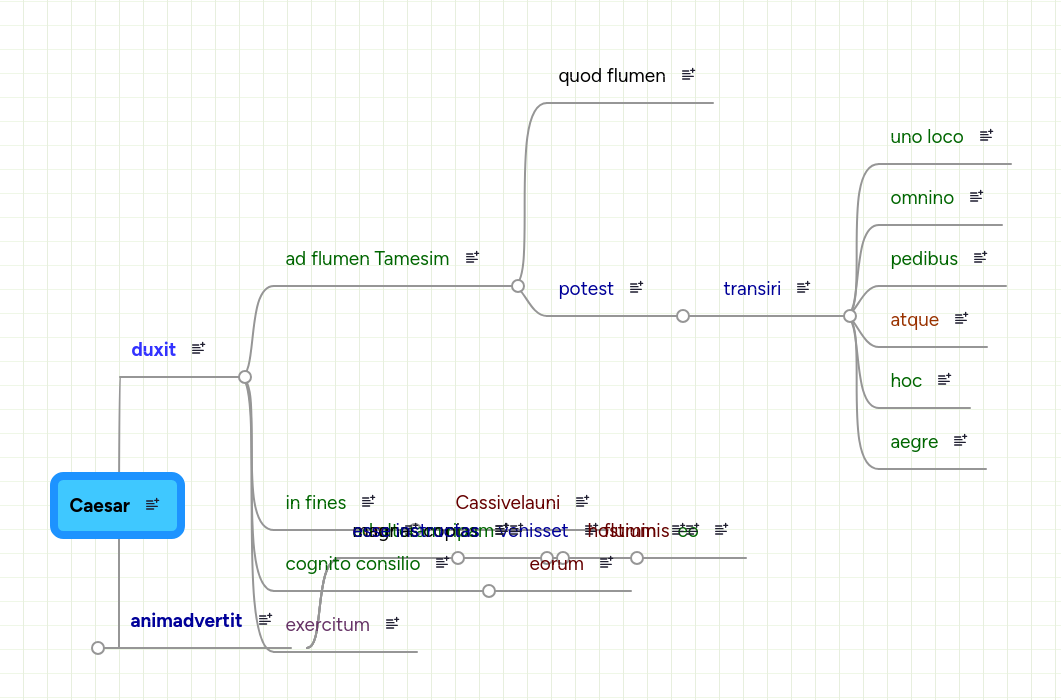Click the note icon beside "duxit"
1061x700 pixels.
(x=198, y=348)
